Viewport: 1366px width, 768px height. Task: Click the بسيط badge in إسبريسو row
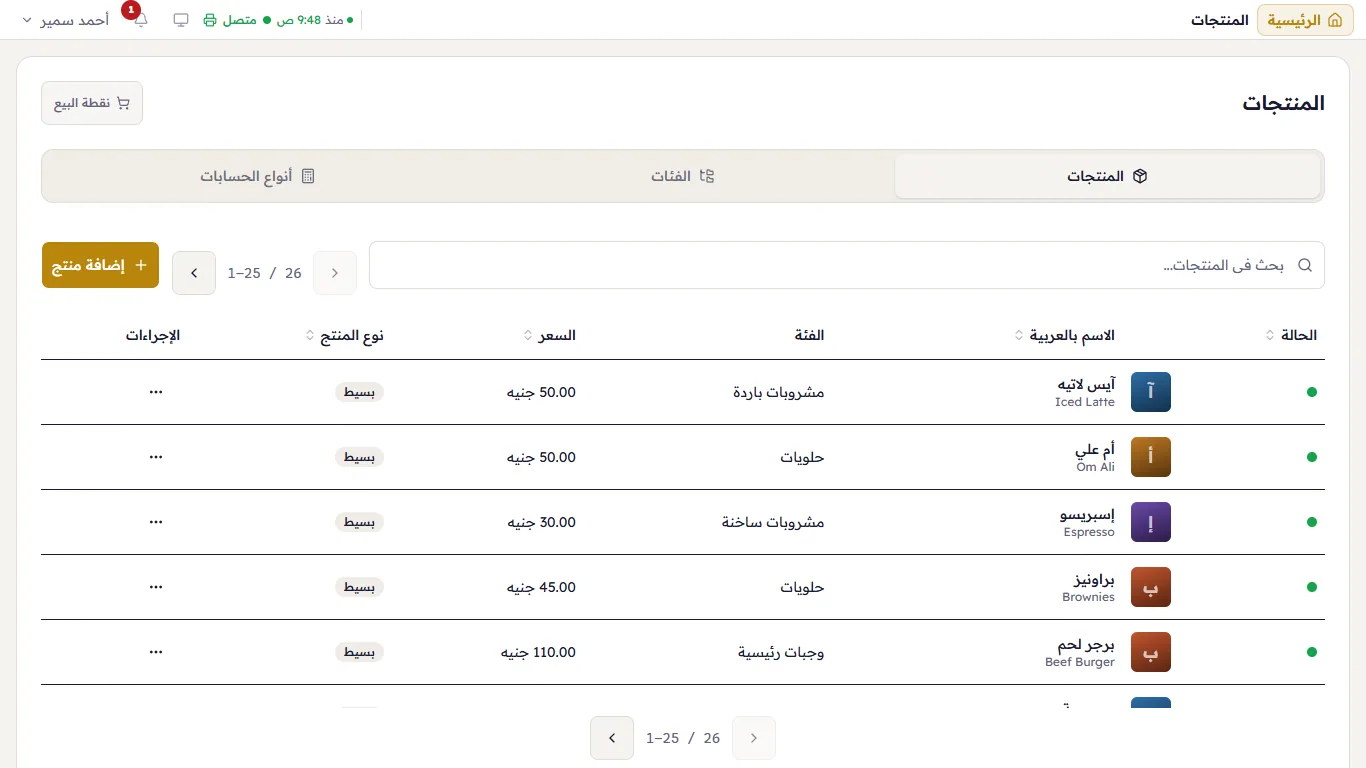coord(359,522)
